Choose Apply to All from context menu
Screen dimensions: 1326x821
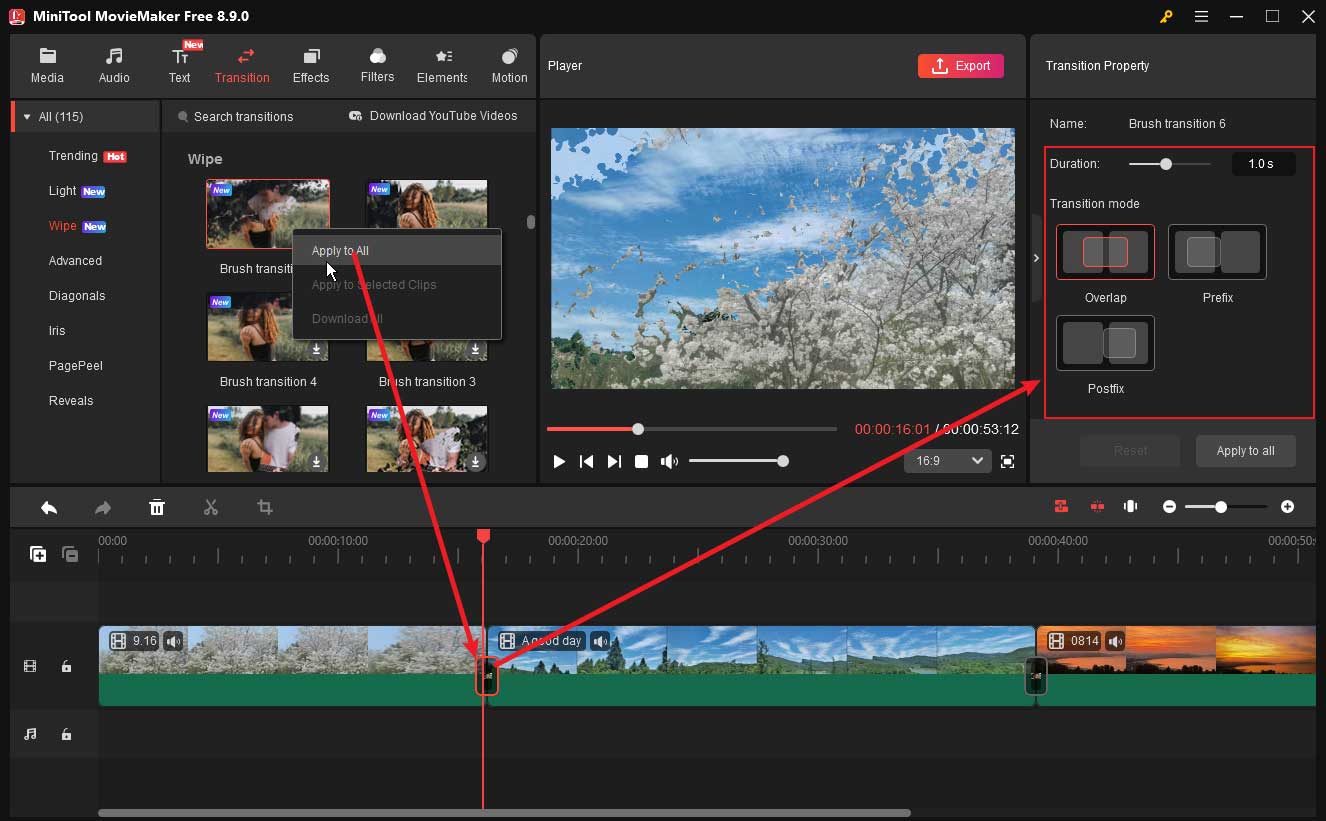click(x=397, y=250)
